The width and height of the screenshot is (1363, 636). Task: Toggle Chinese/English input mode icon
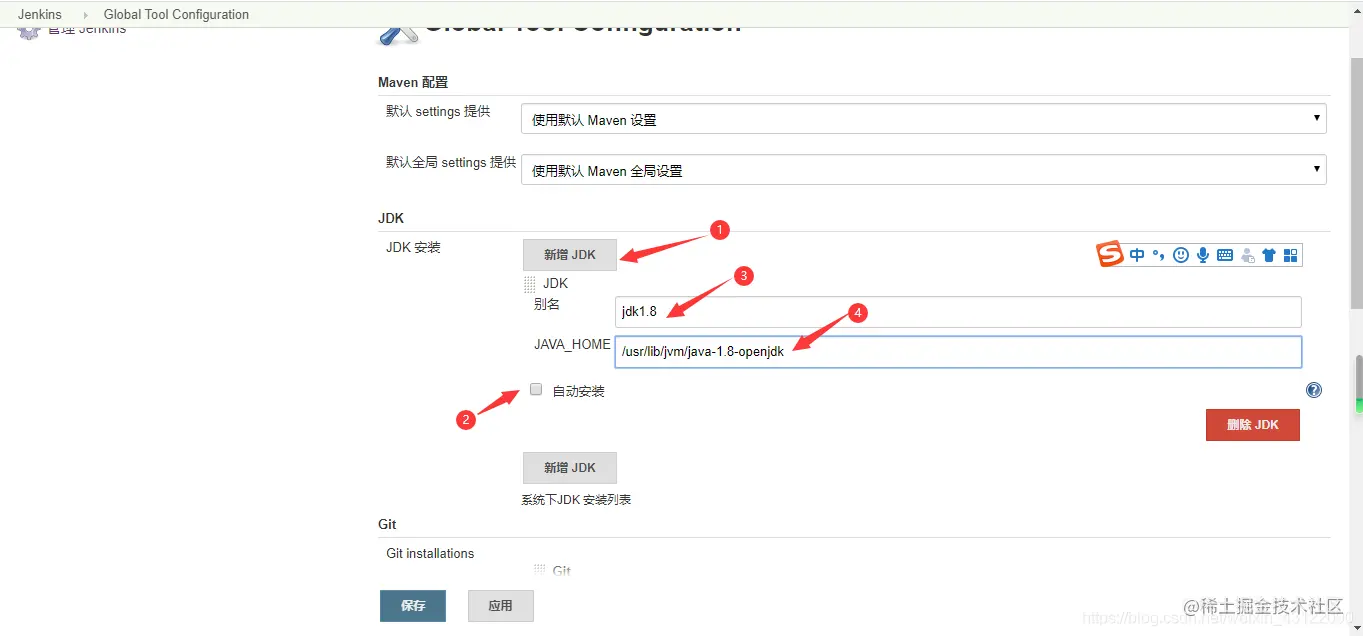click(1137, 255)
